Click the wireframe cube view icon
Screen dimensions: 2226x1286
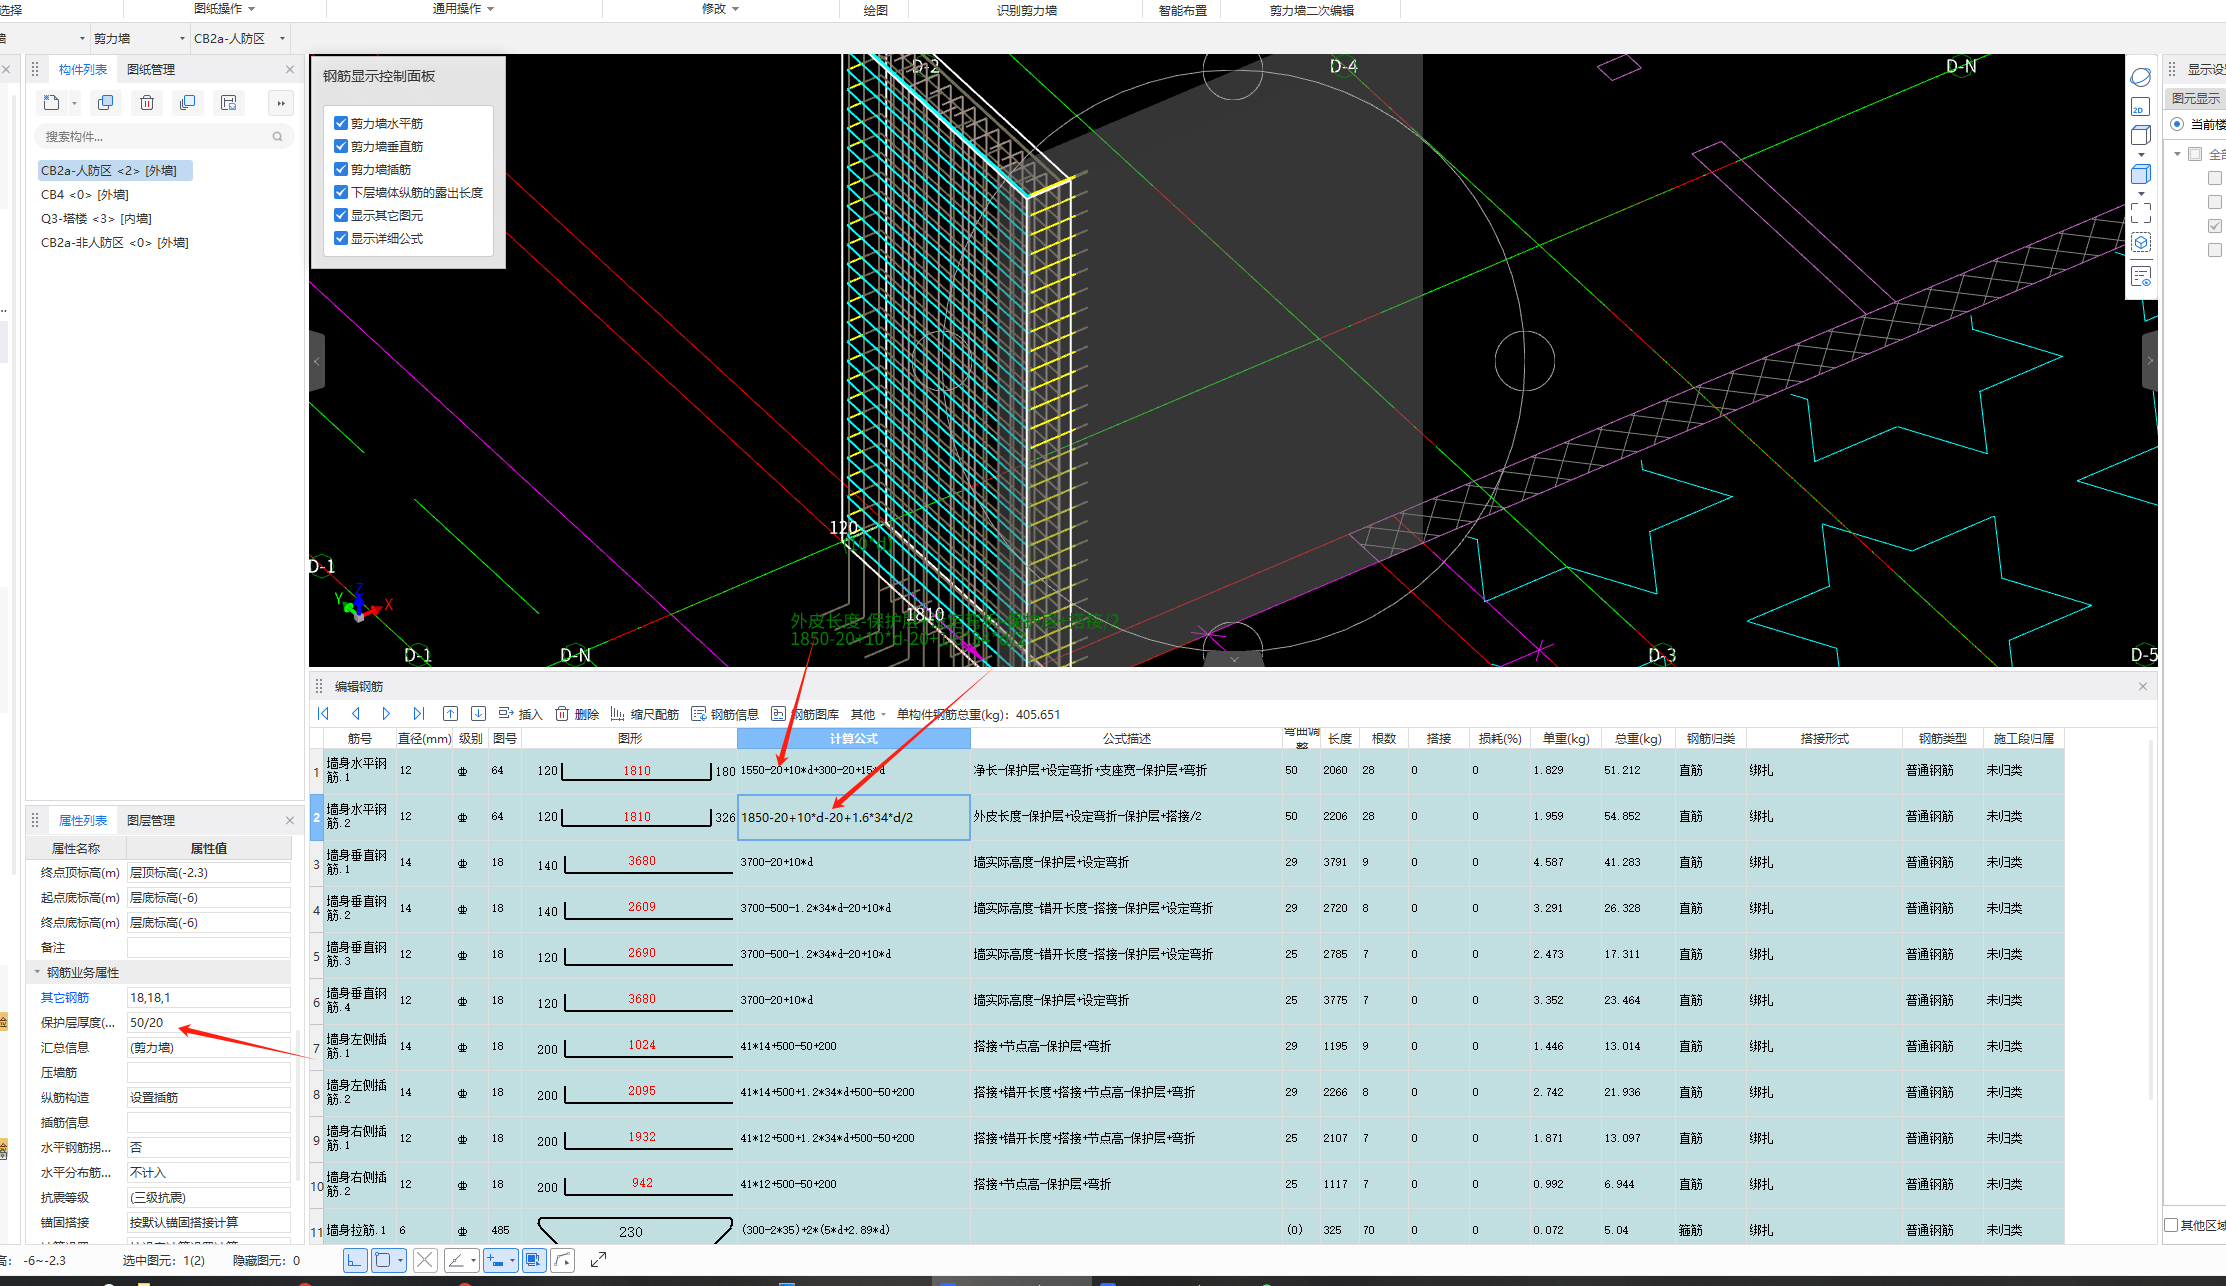[2141, 136]
